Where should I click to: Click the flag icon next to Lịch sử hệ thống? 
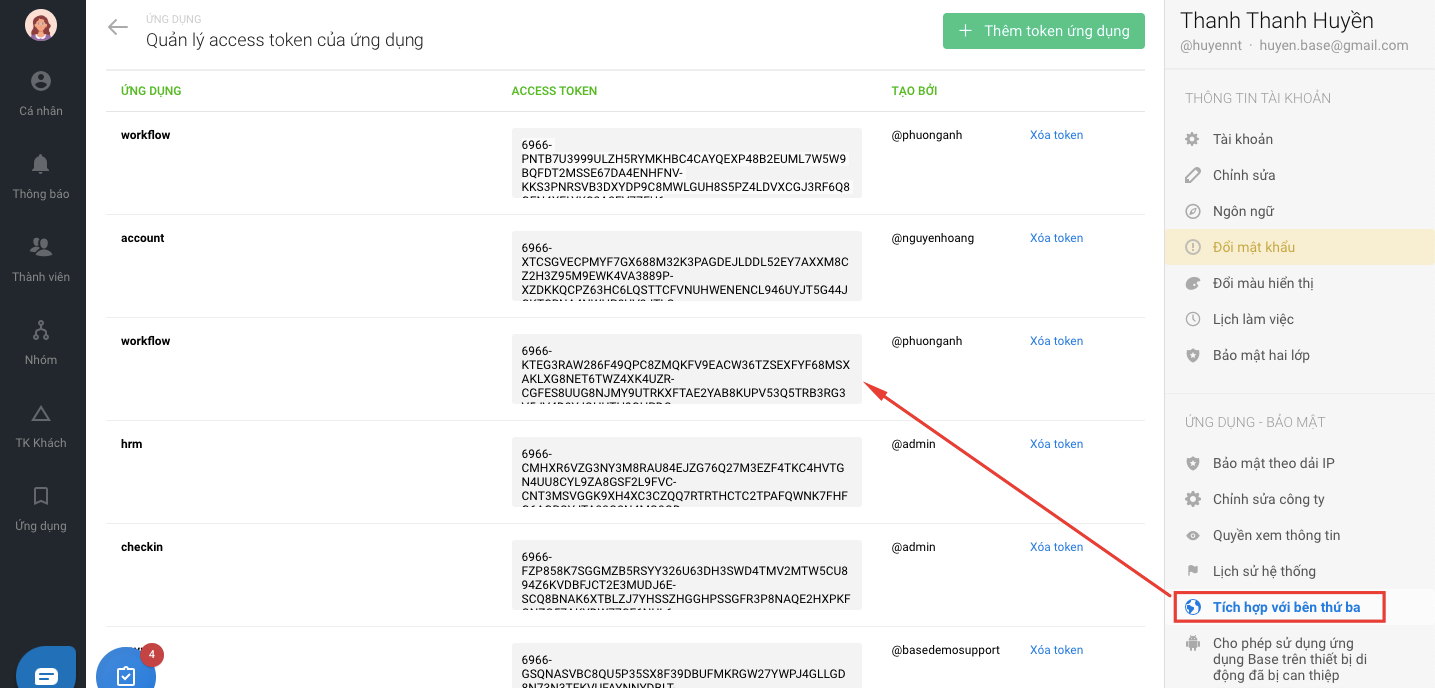pyautogui.click(x=1192, y=571)
